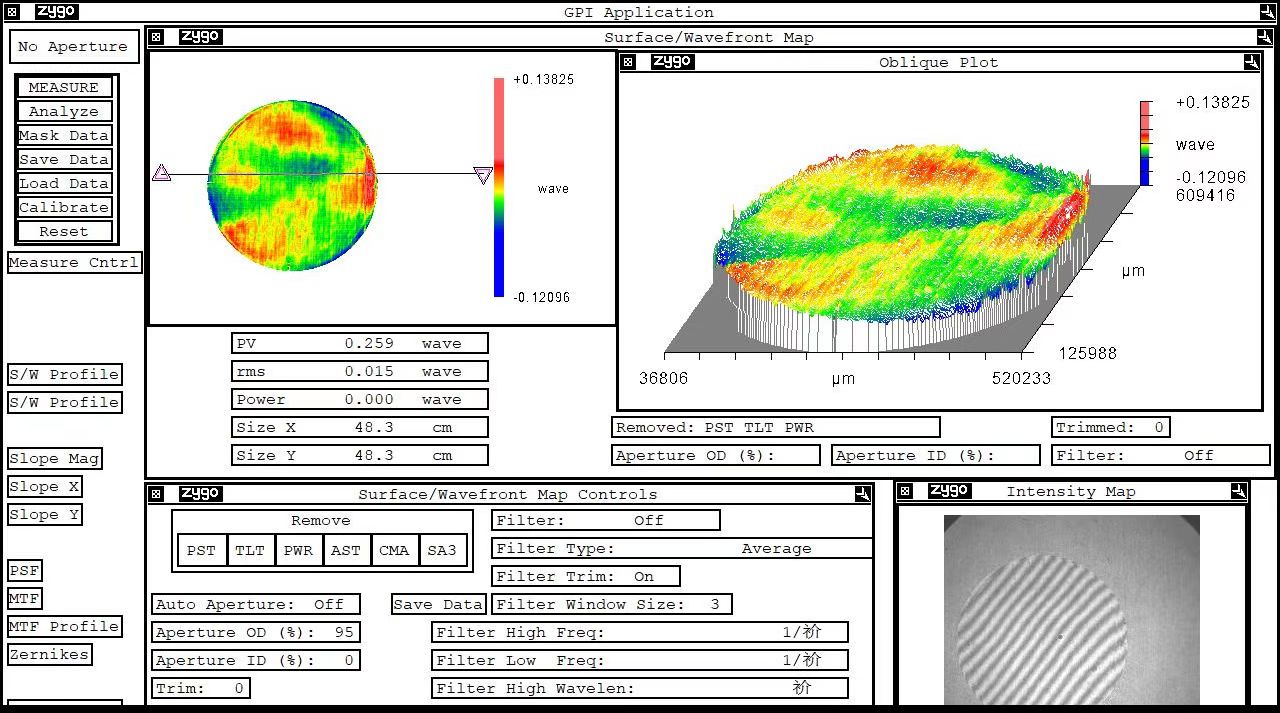Toggle PST removal in Remove box
The image size is (1280, 713).
(201, 550)
